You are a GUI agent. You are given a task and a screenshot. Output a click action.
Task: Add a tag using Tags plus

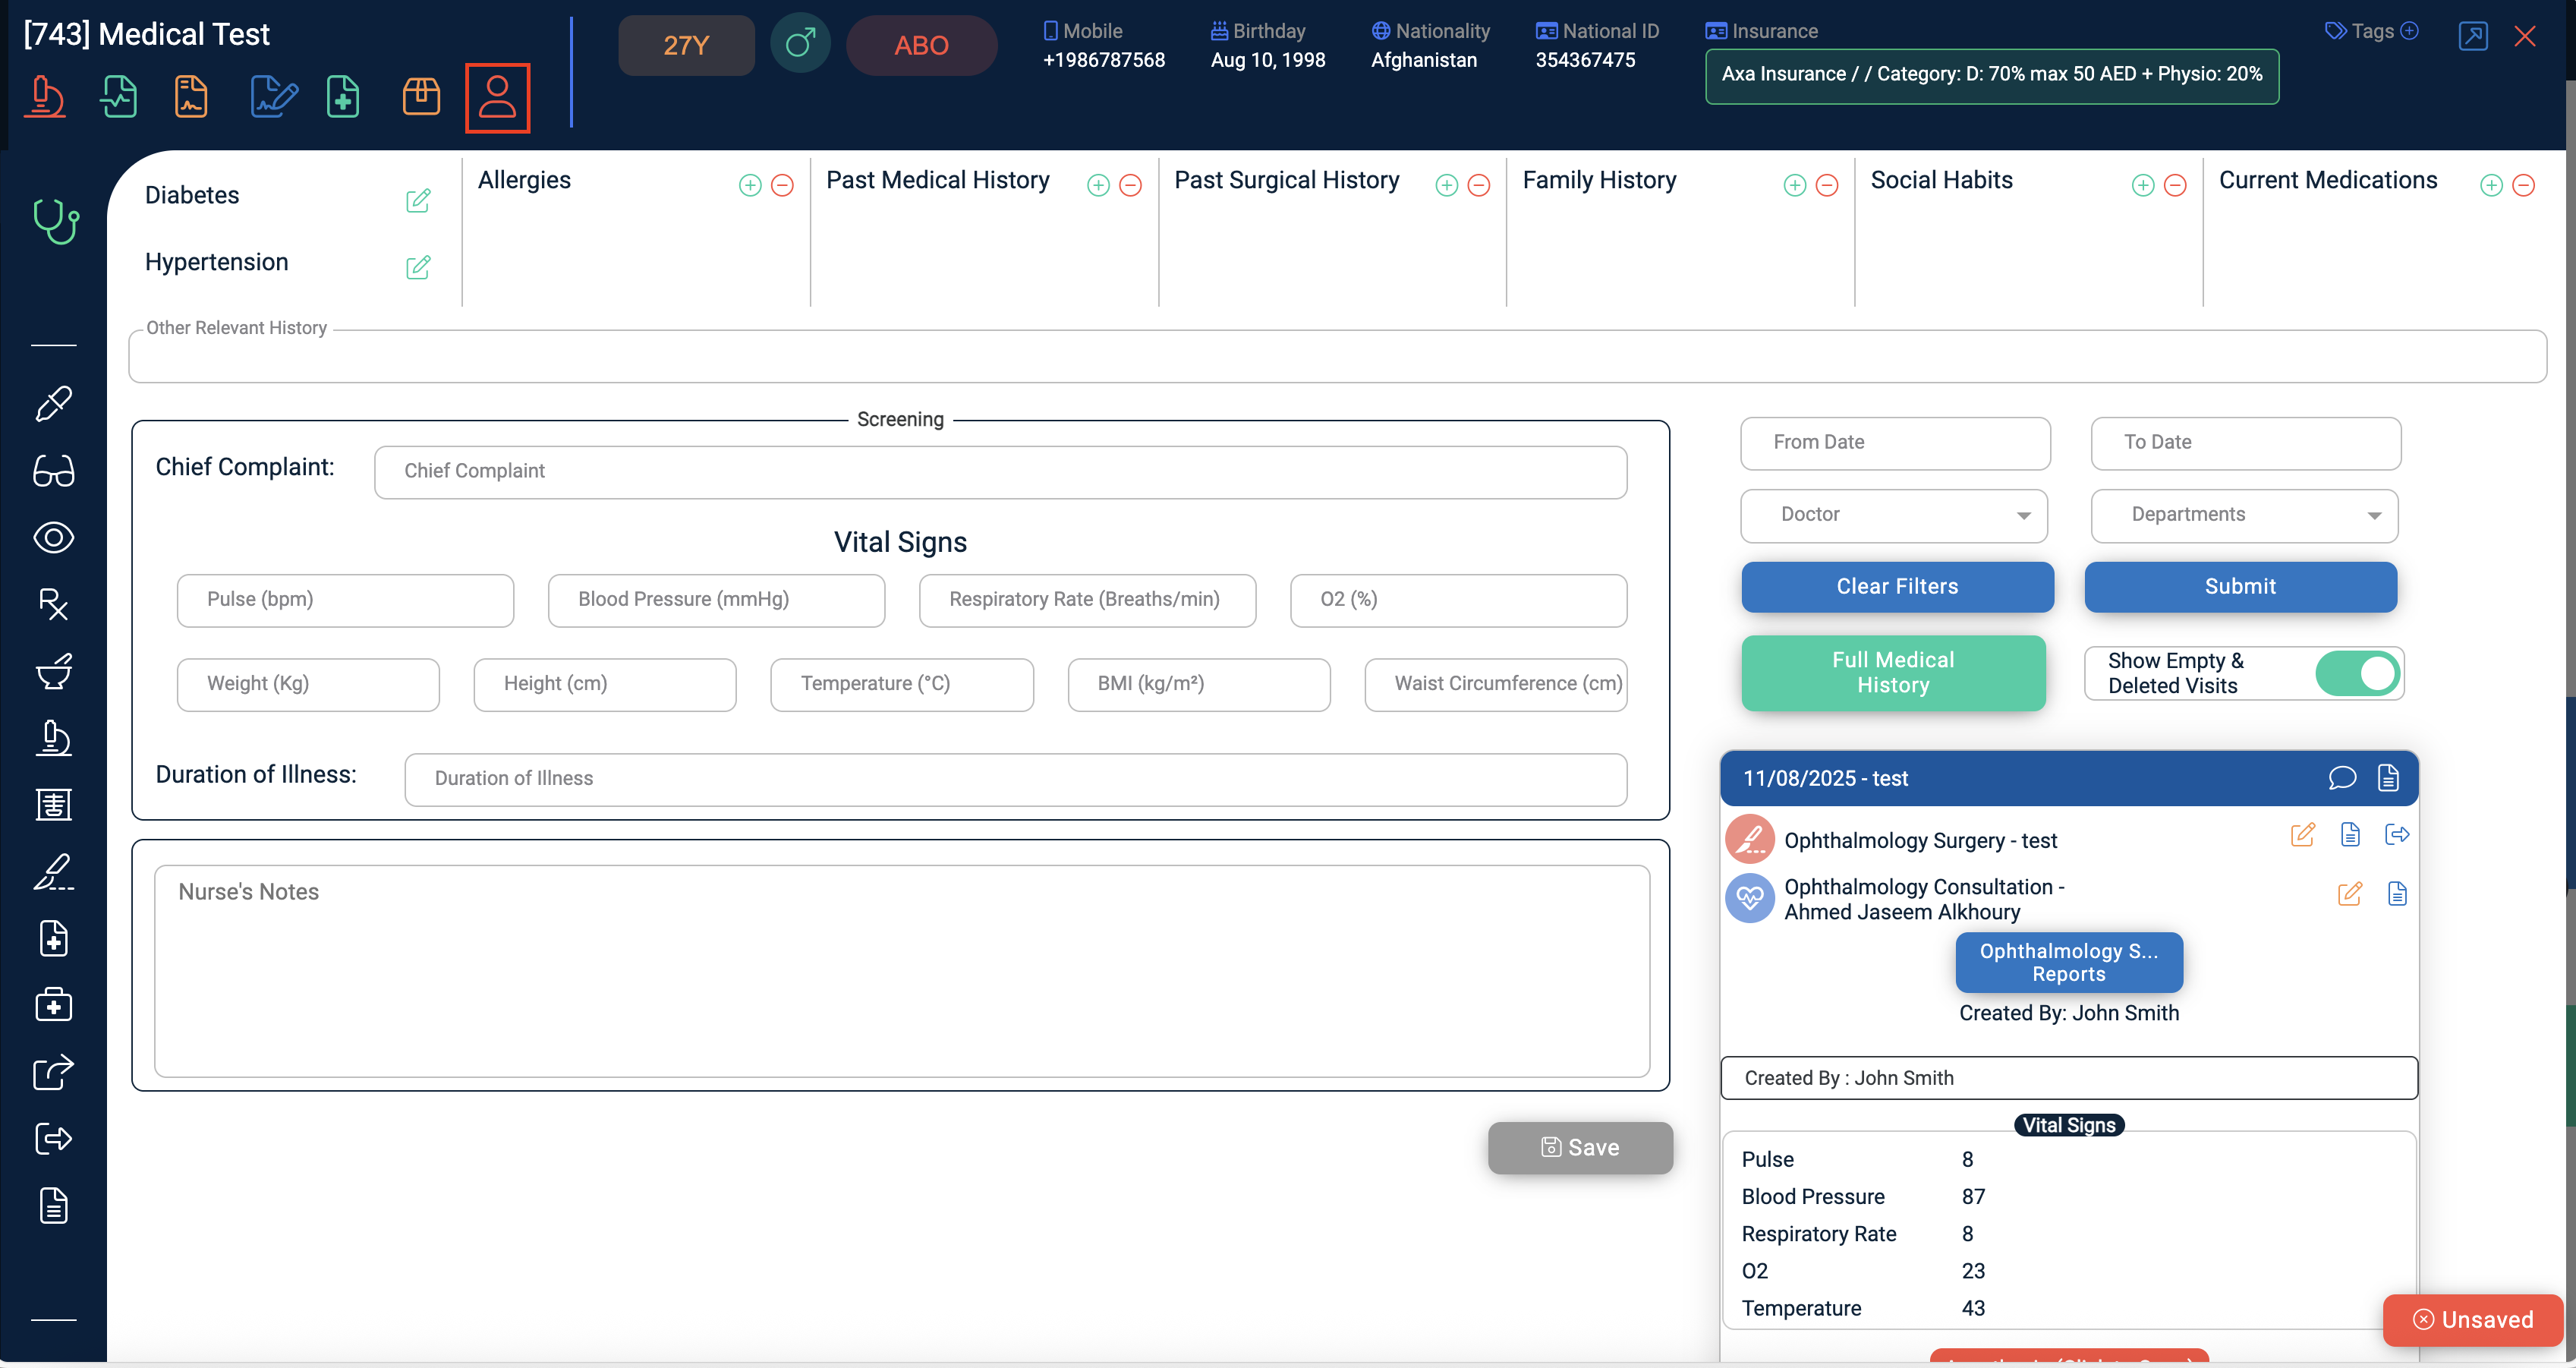[x=2409, y=31]
